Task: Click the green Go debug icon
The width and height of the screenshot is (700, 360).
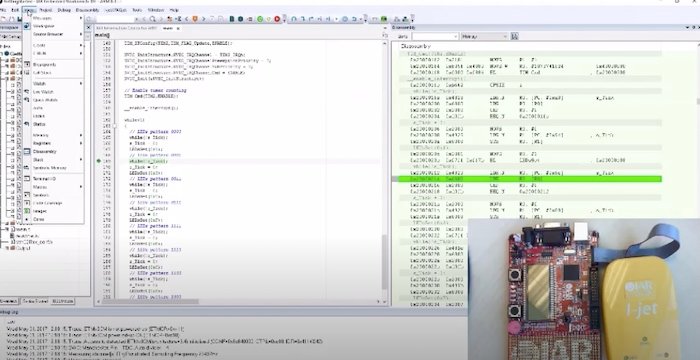Action: click(260, 19)
